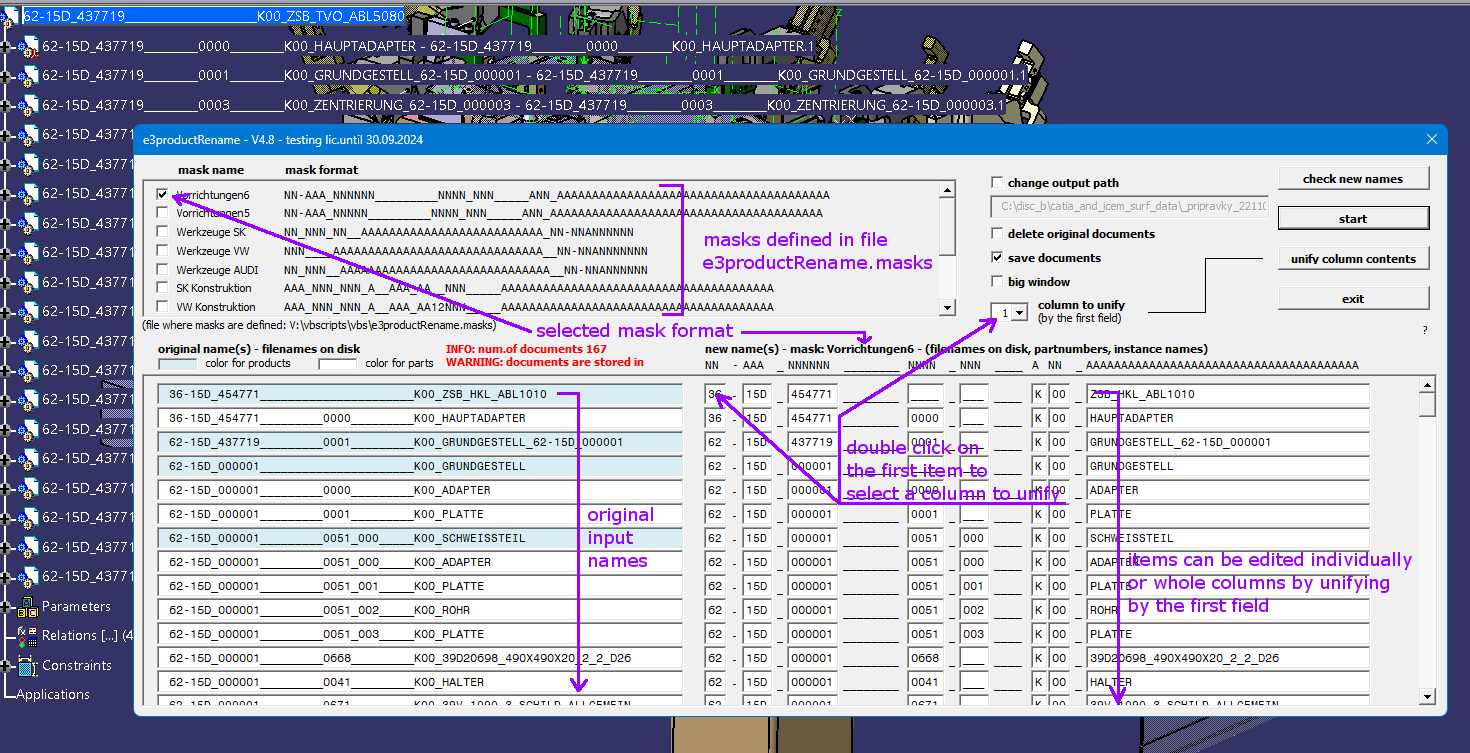Select the K00_GRUNDGESTELL_62-15D_000001.1 tree item
Viewport: 1470px width, 753px height.
click(534, 76)
